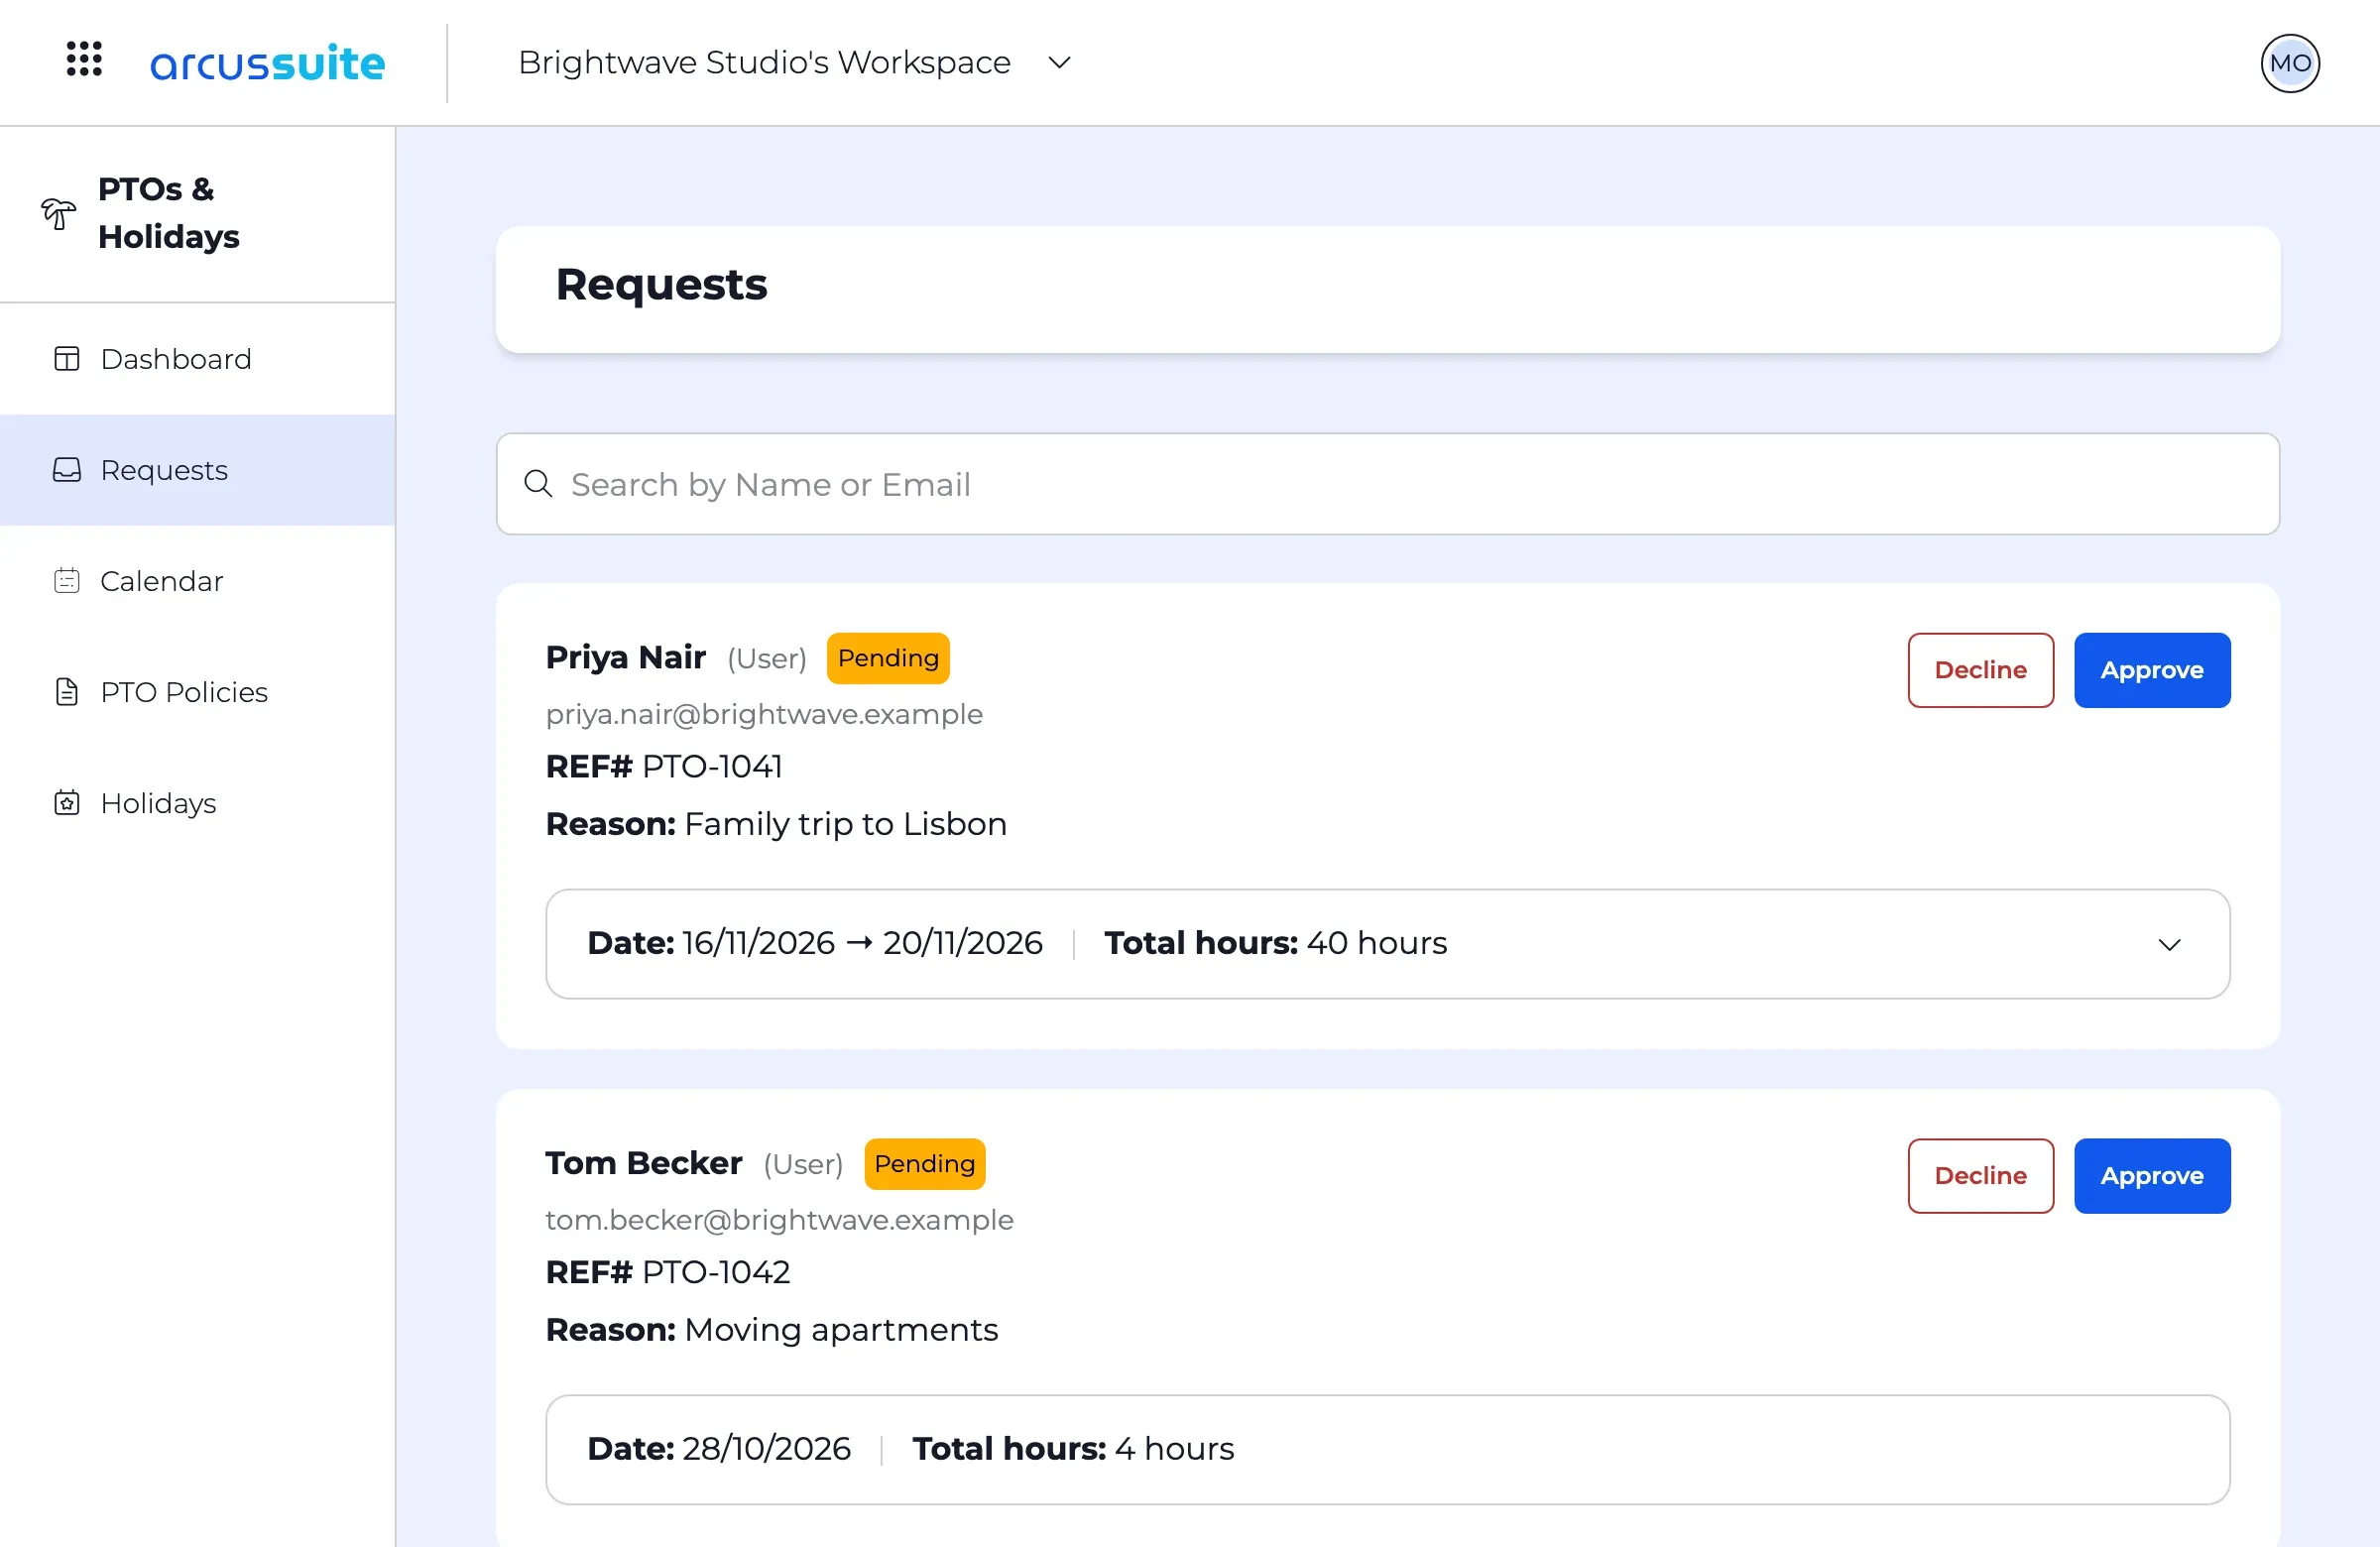
Task: Click the Tom Becker name heading
Action: point(644,1163)
